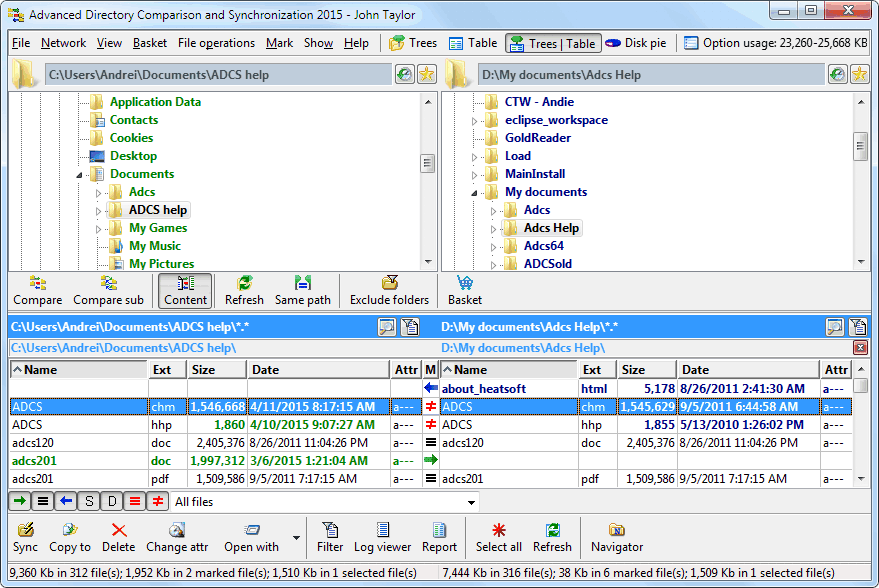Click Exclude folders tool
Screen dimensions: 879x588
pos(389,291)
